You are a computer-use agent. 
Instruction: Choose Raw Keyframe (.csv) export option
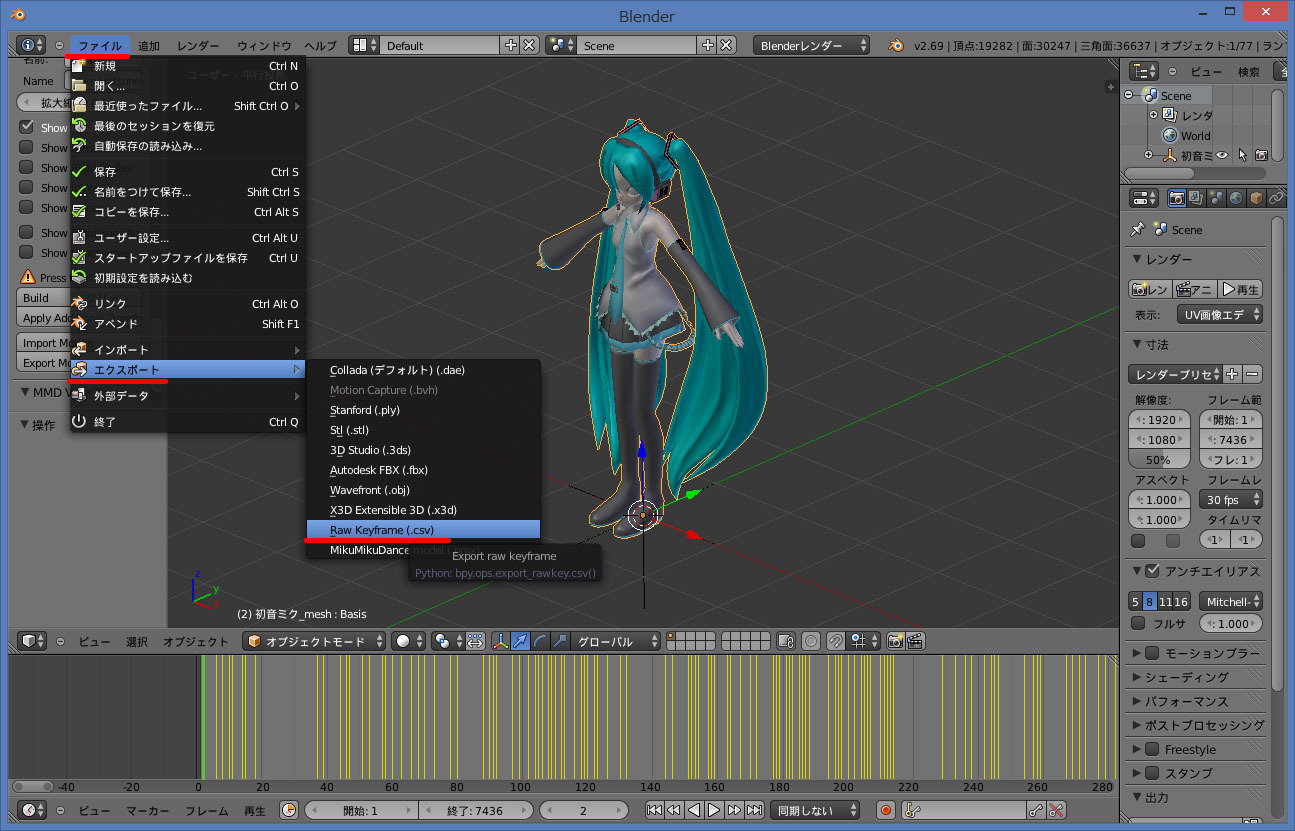click(x=423, y=530)
